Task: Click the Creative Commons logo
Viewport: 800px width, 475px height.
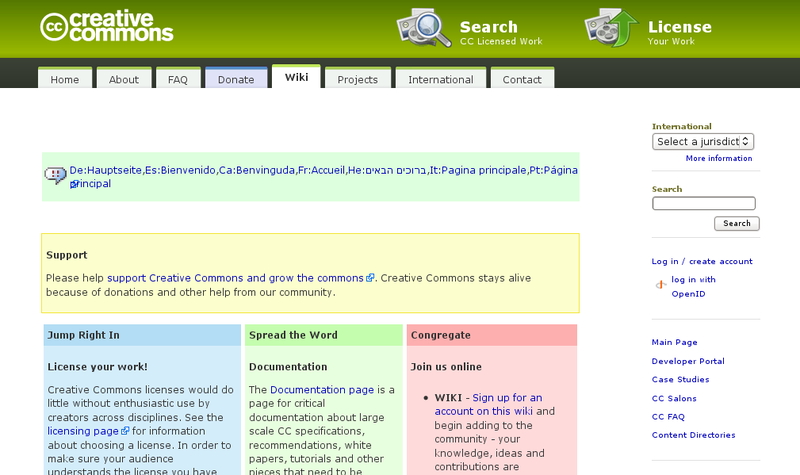Action: click(x=107, y=28)
